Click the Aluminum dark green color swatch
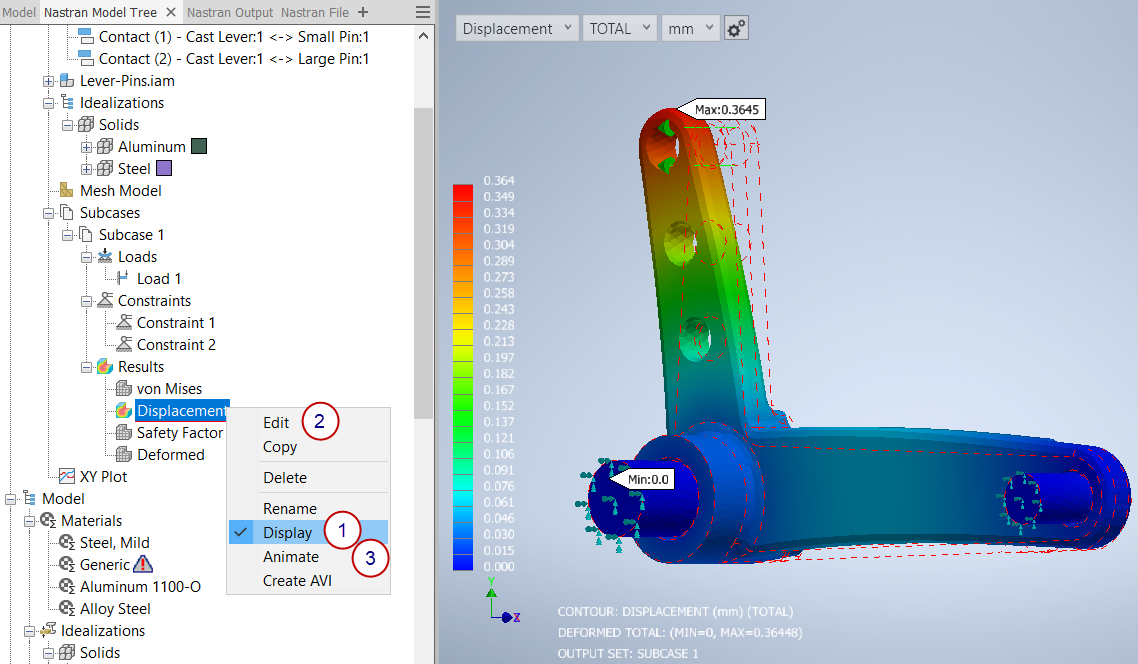 point(199,146)
